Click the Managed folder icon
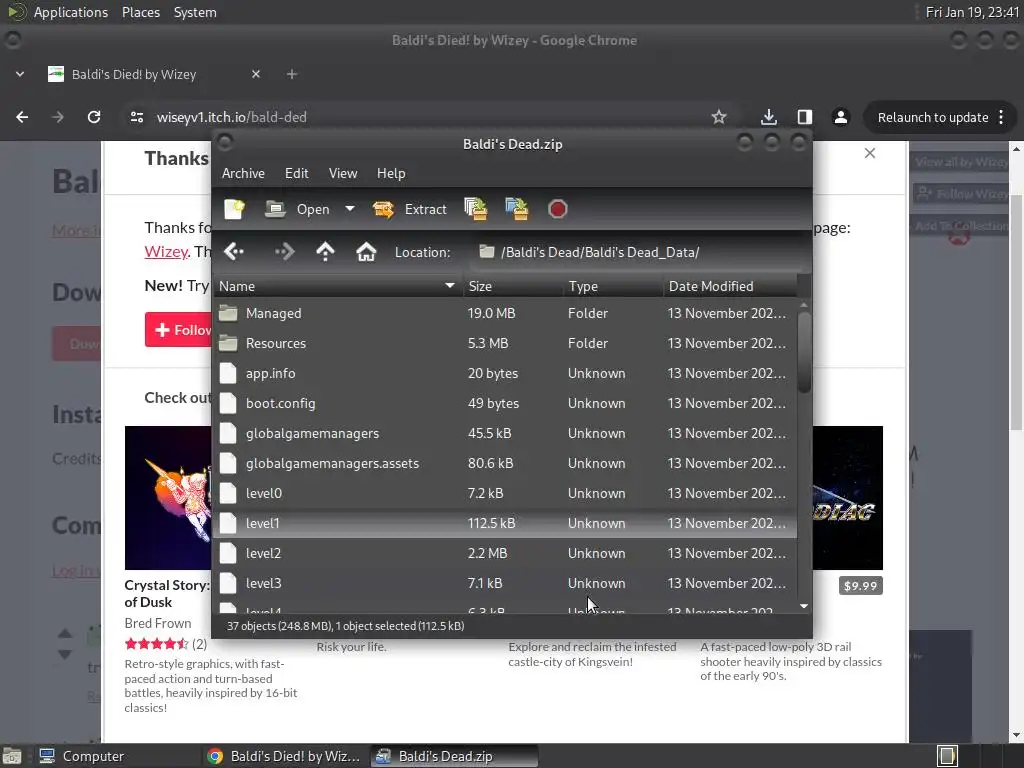This screenshot has height=768, width=1024. [228, 313]
